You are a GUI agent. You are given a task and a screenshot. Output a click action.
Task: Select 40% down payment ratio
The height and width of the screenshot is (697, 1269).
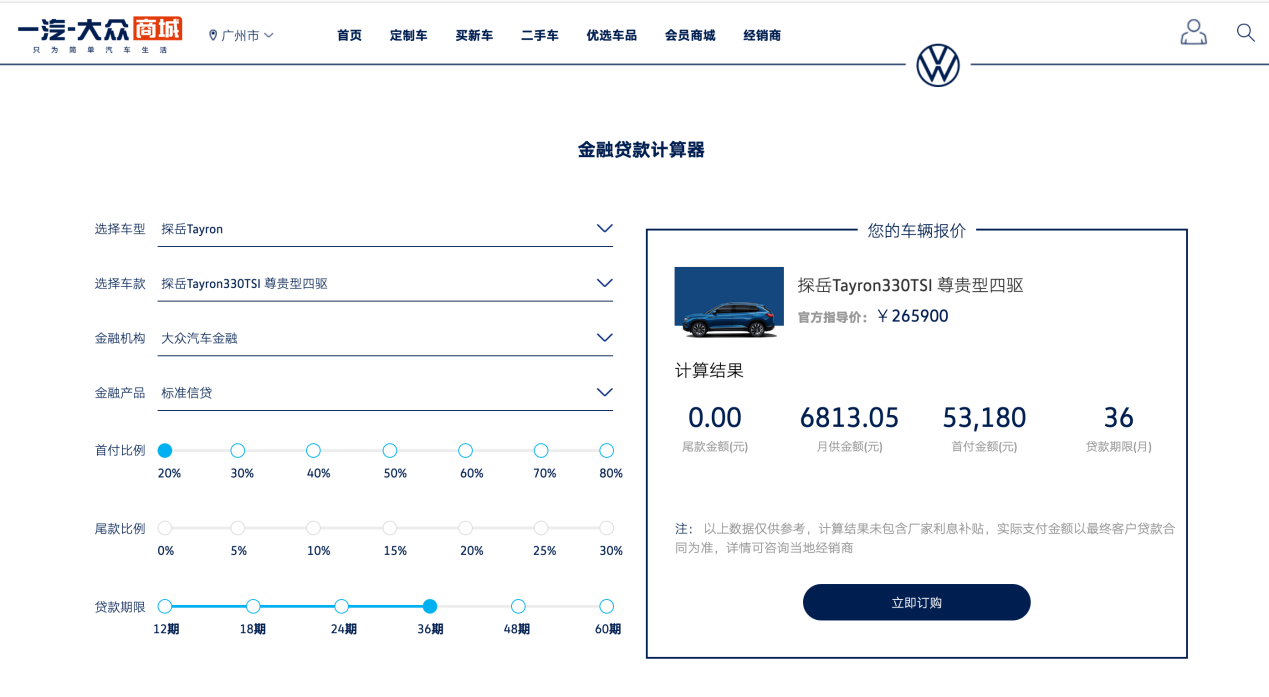[313, 451]
